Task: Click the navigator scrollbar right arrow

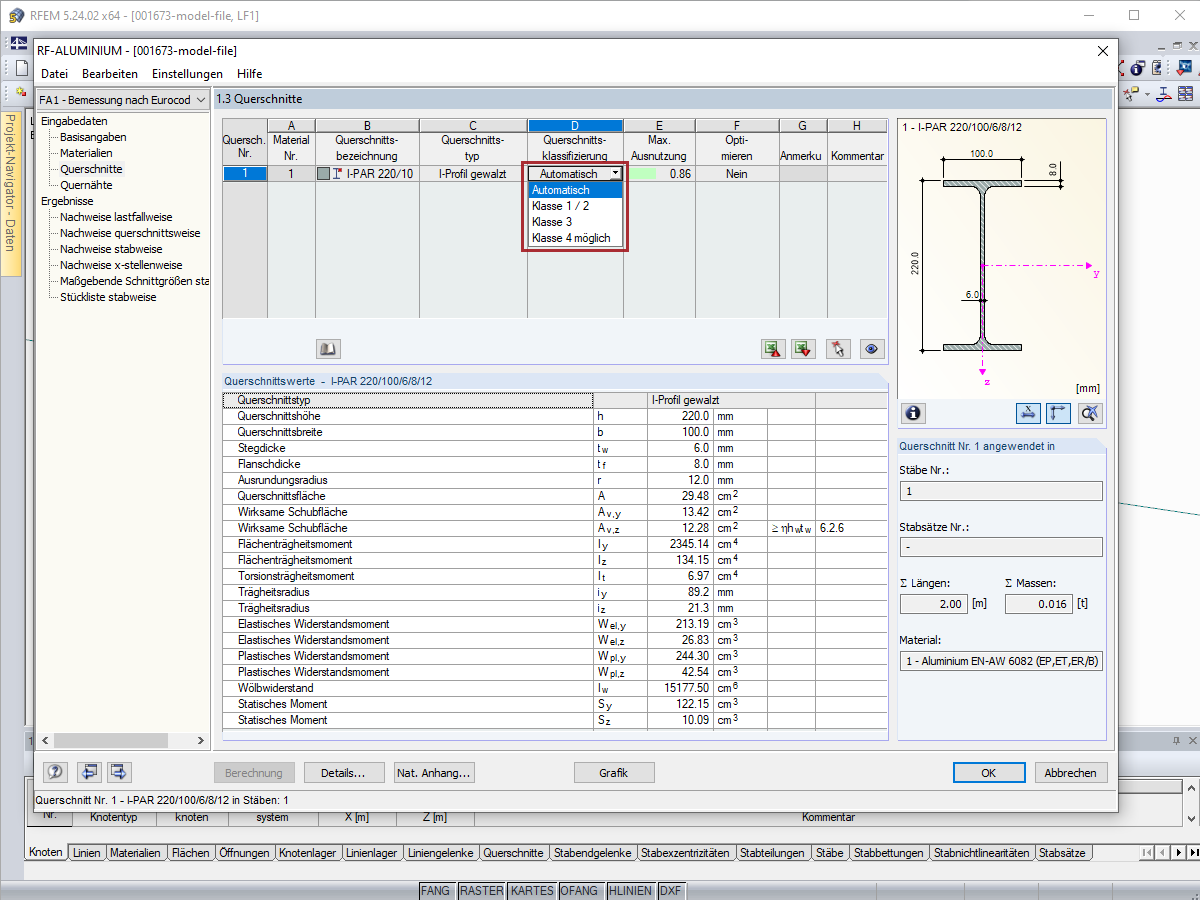Action: 200,741
